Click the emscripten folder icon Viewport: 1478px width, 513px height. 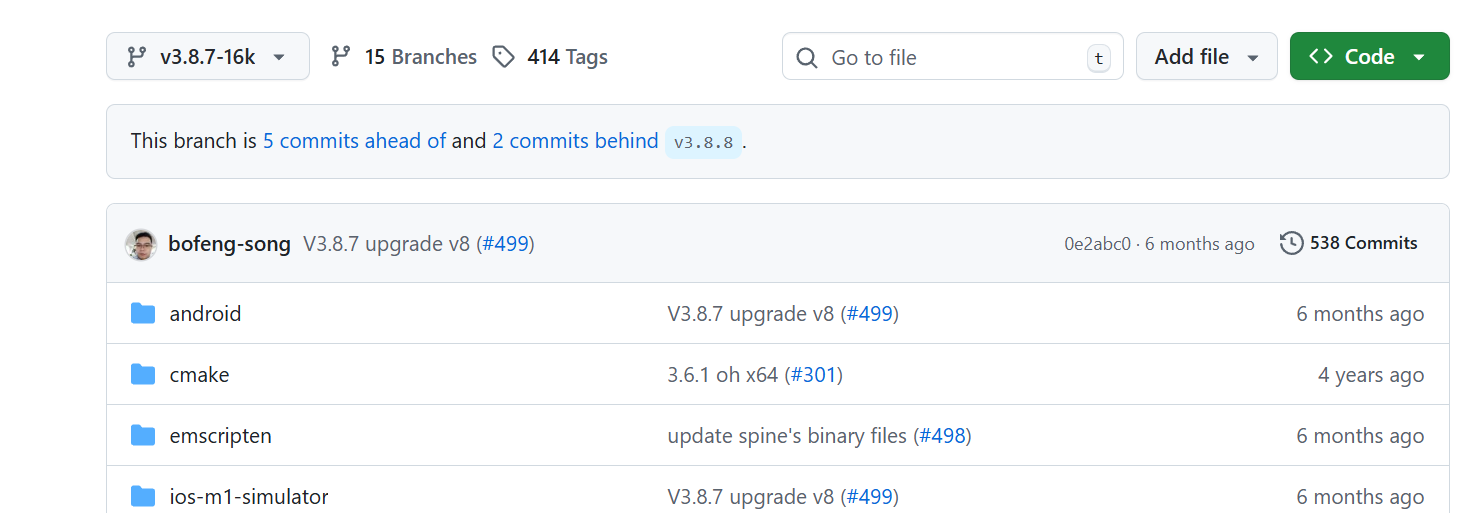(143, 436)
